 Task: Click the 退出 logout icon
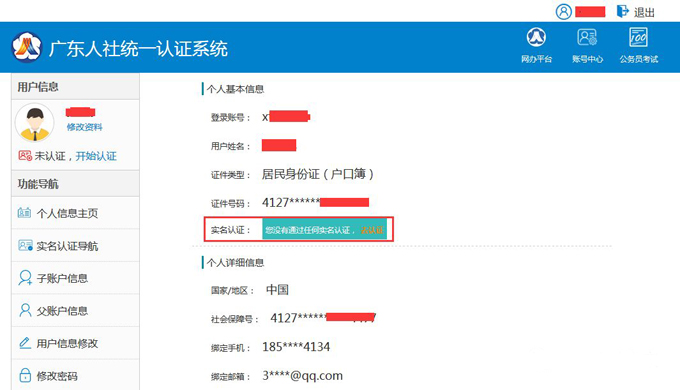click(x=622, y=11)
